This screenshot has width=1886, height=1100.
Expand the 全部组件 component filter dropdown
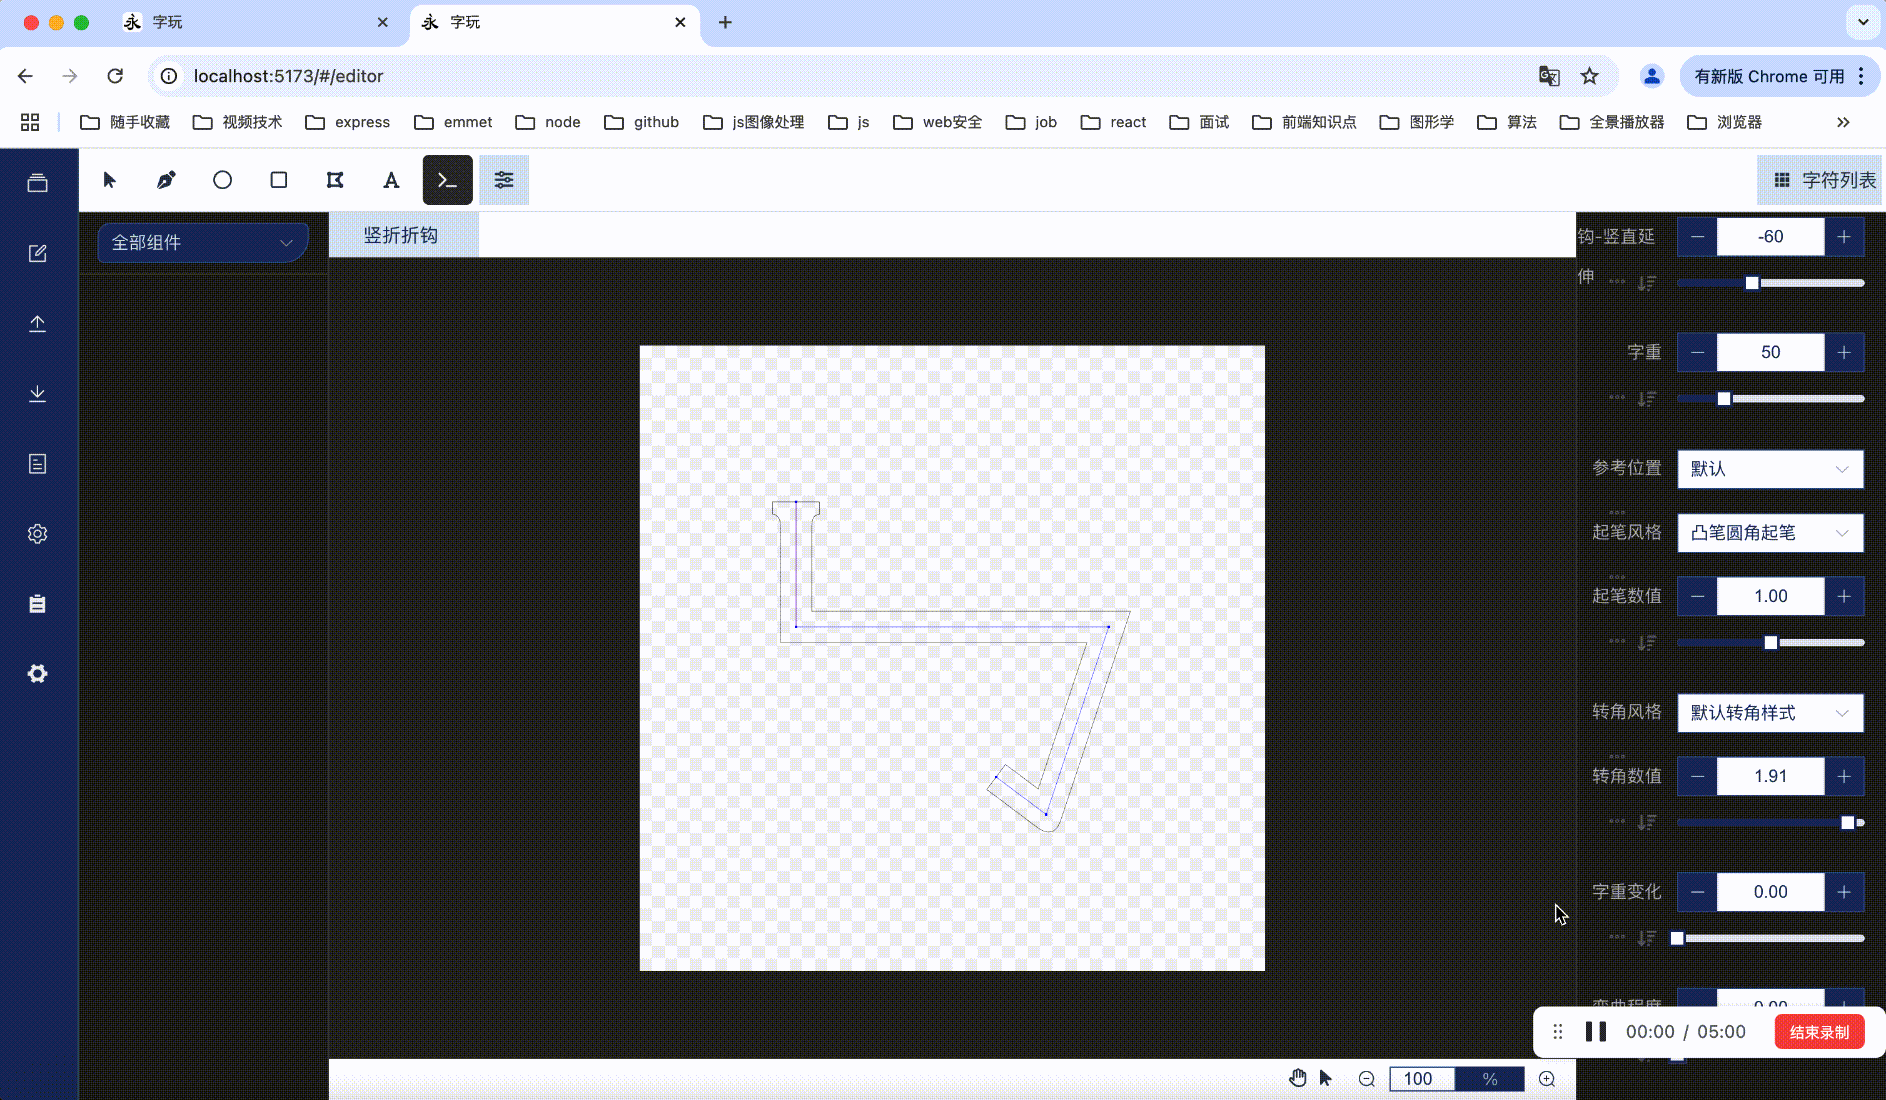pyautogui.click(x=201, y=242)
